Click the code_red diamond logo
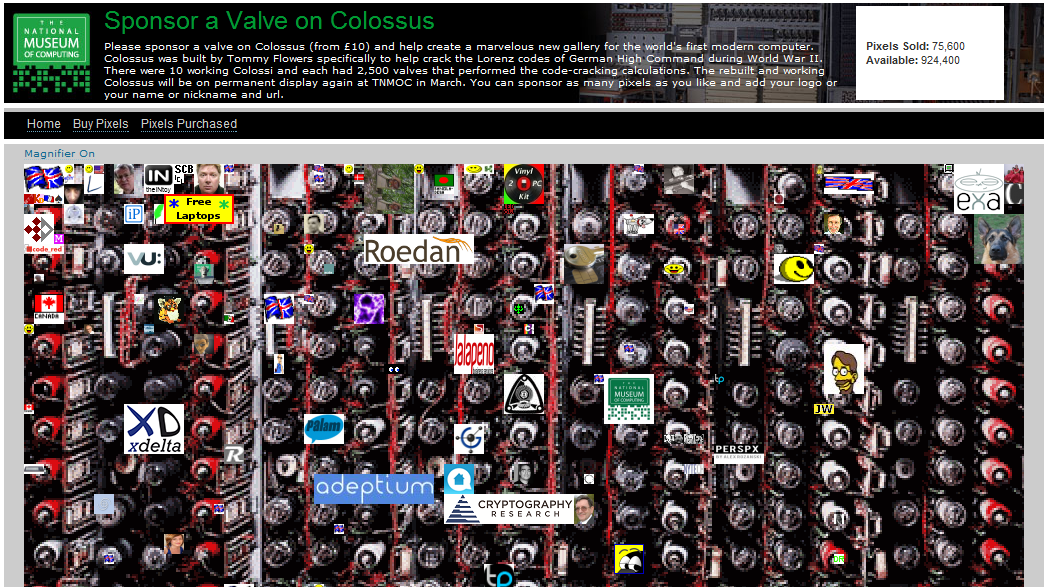The width and height of the screenshot is (1048, 587). 43,234
